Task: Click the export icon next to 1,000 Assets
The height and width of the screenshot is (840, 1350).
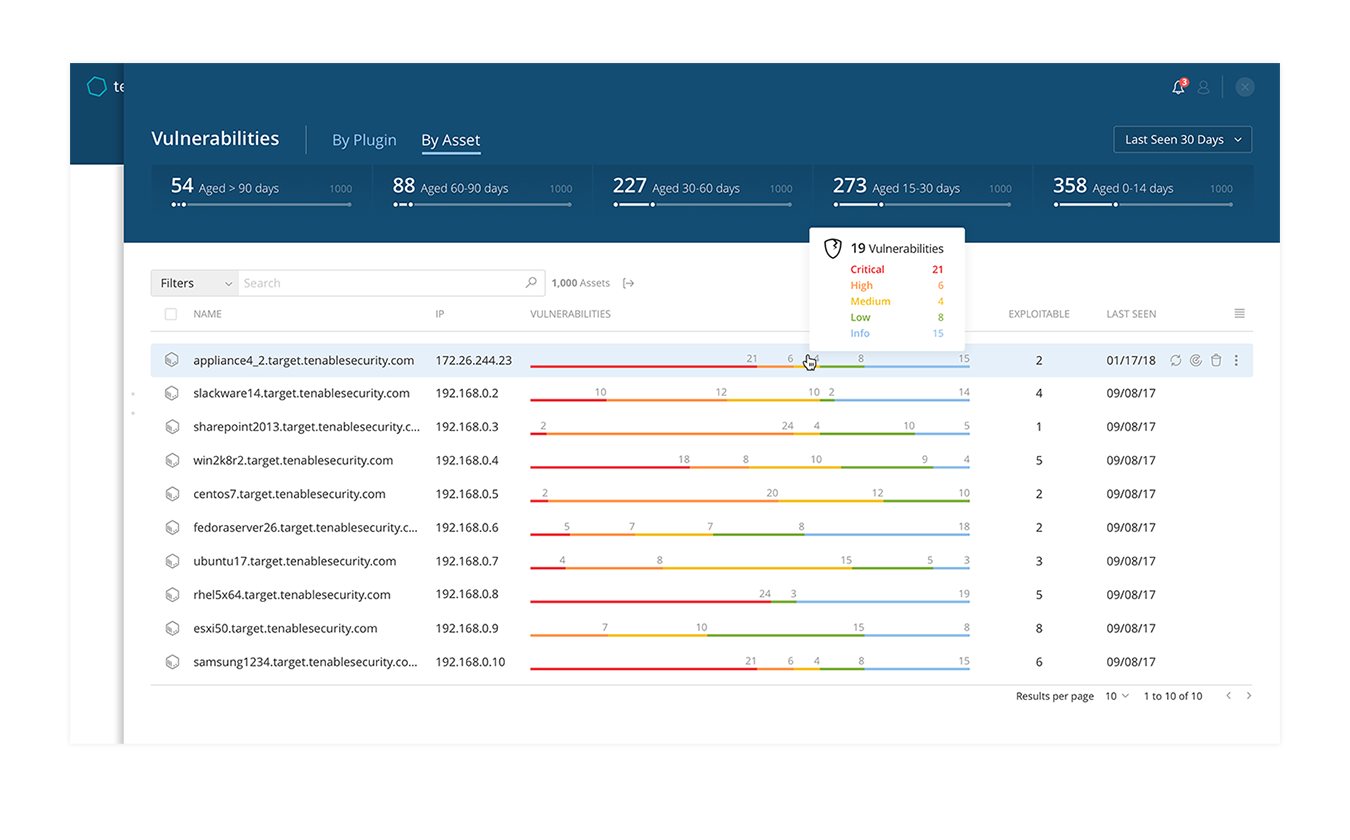Action: click(x=628, y=284)
